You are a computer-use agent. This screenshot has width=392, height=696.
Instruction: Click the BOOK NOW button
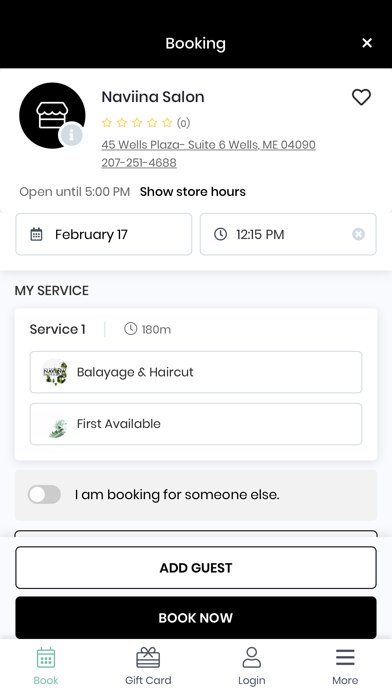pyautogui.click(x=196, y=618)
